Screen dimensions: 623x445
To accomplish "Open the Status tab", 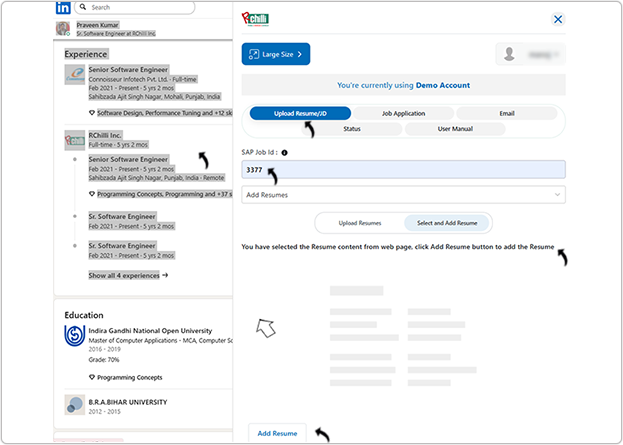I will coord(352,129).
